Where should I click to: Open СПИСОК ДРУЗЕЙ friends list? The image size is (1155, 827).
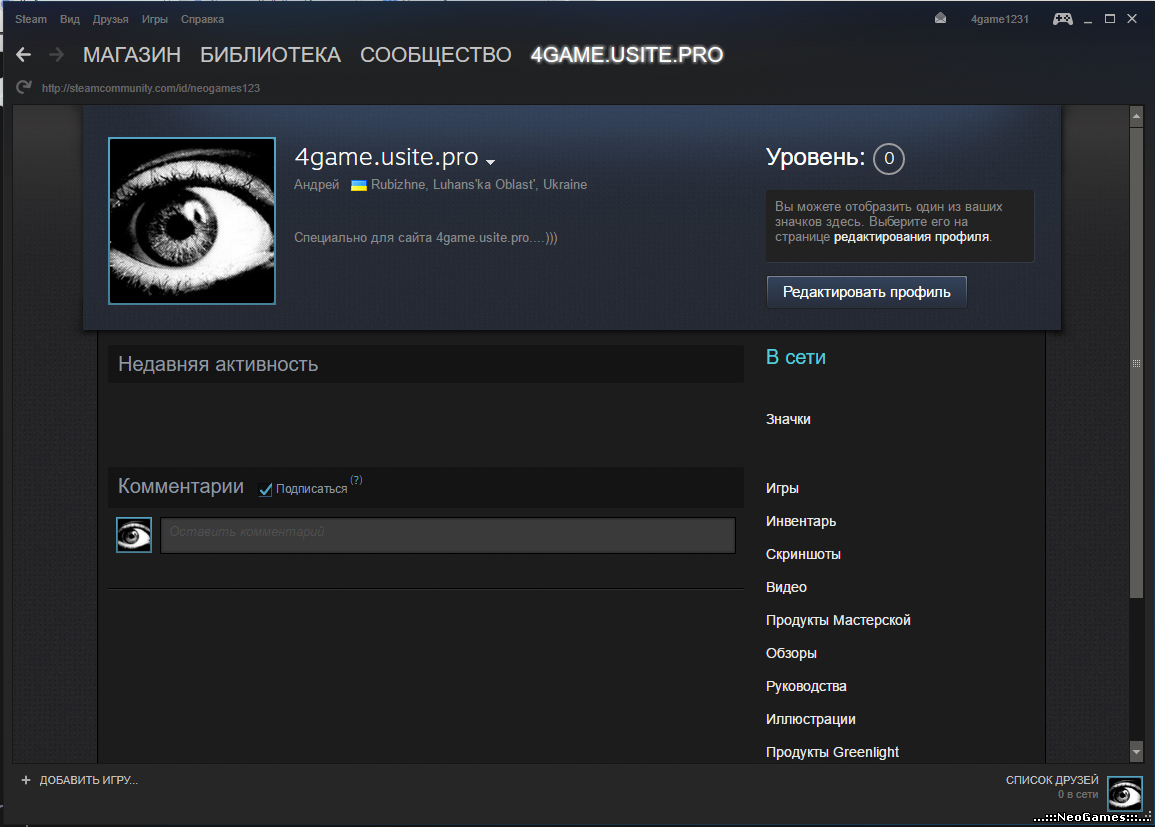pyautogui.click(x=1052, y=780)
